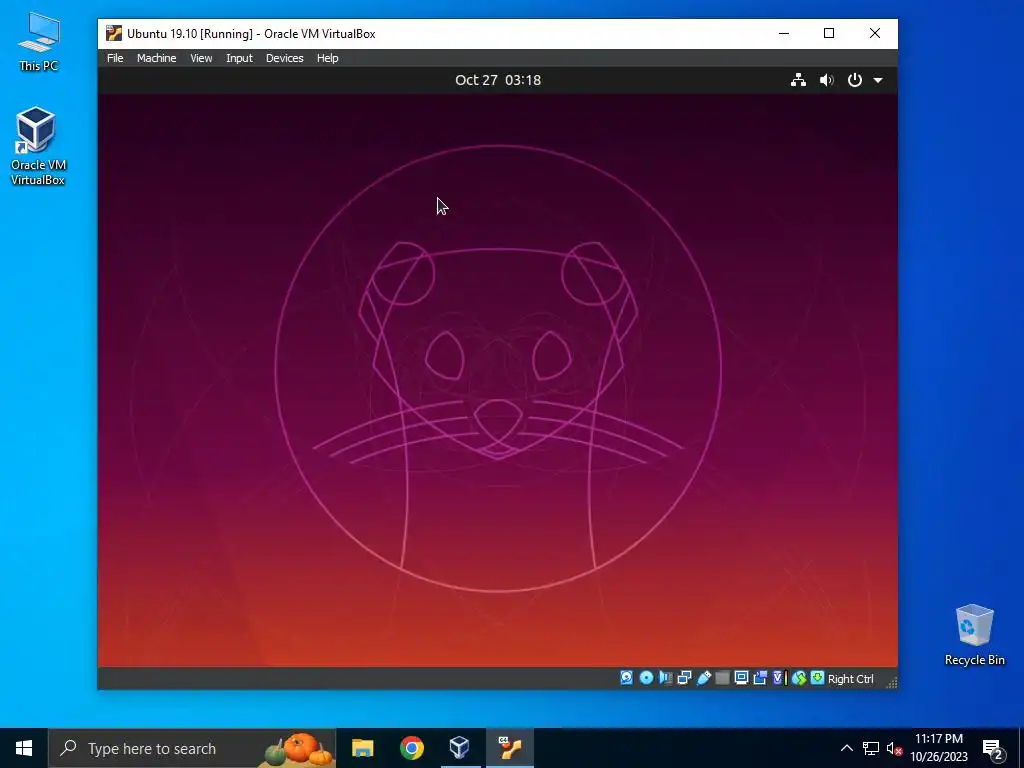1024x768 pixels.
Task: Open the Devices menu
Action: (x=285, y=58)
